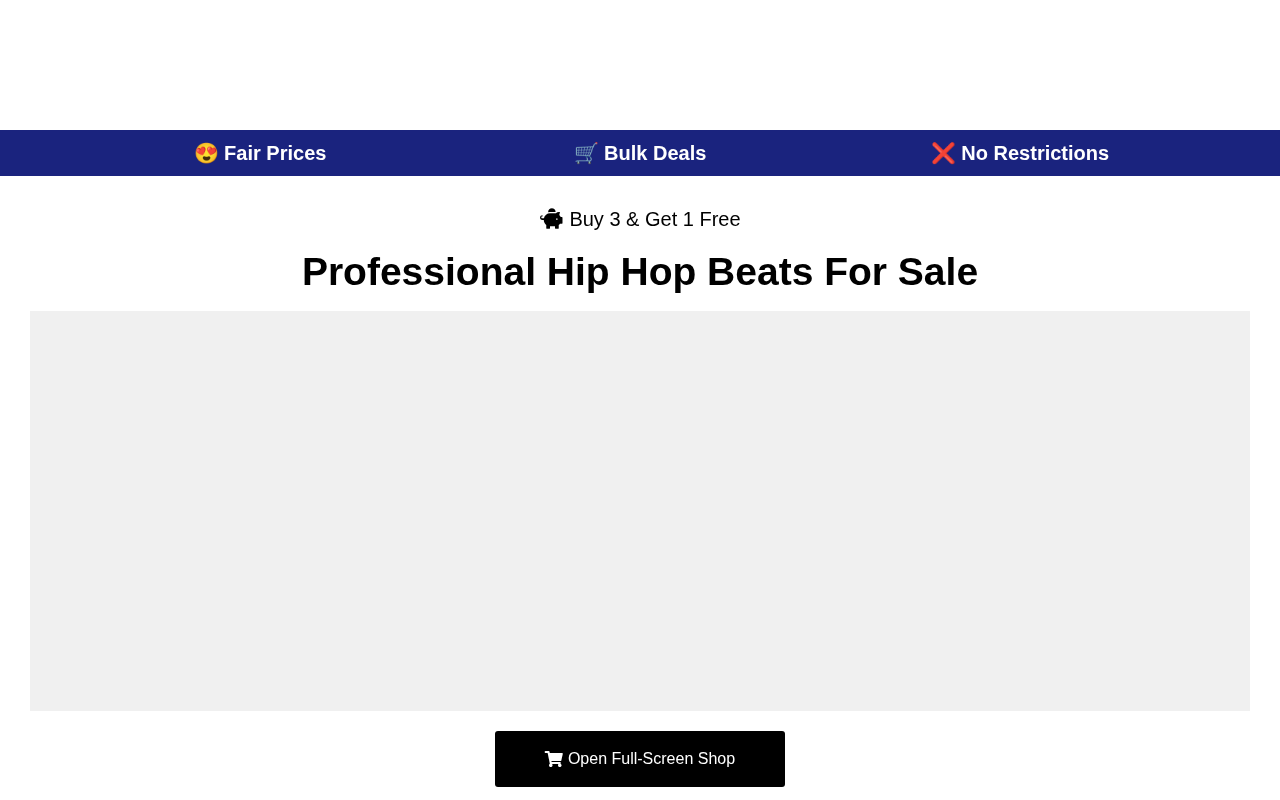The image size is (1280, 800).
Task: Click the Professional Hip Hop Beats For Sale heading
Action: tap(640, 272)
